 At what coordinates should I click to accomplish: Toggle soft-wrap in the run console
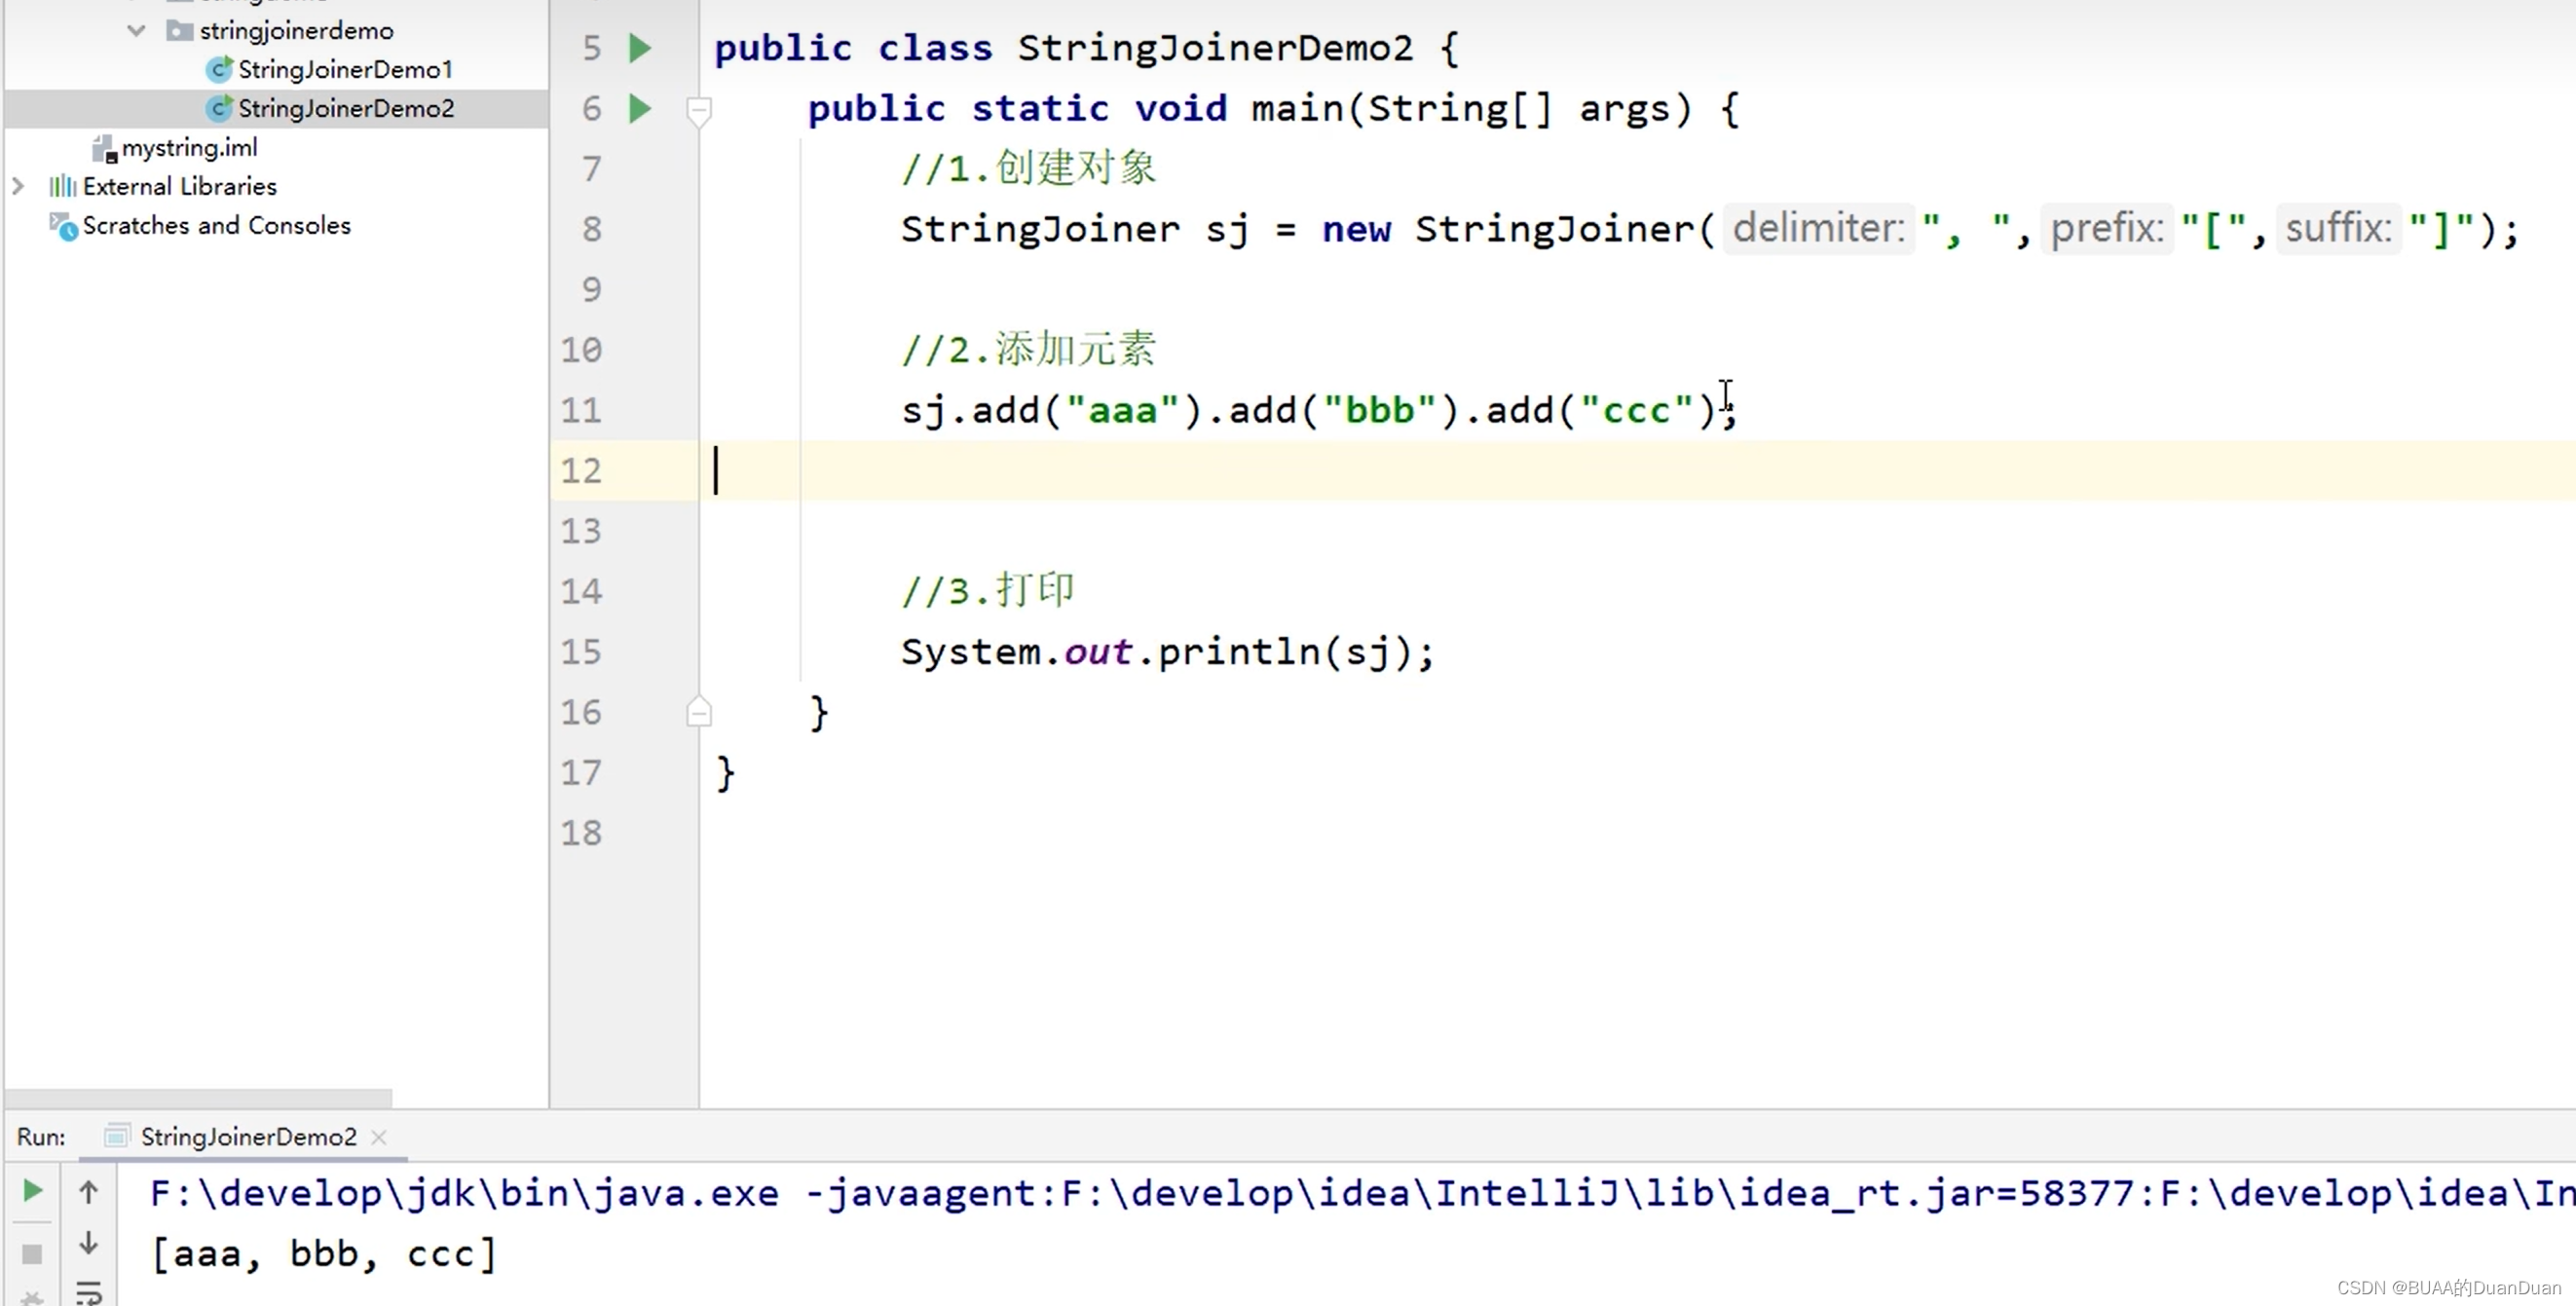pyautogui.click(x=88, y=1290)
